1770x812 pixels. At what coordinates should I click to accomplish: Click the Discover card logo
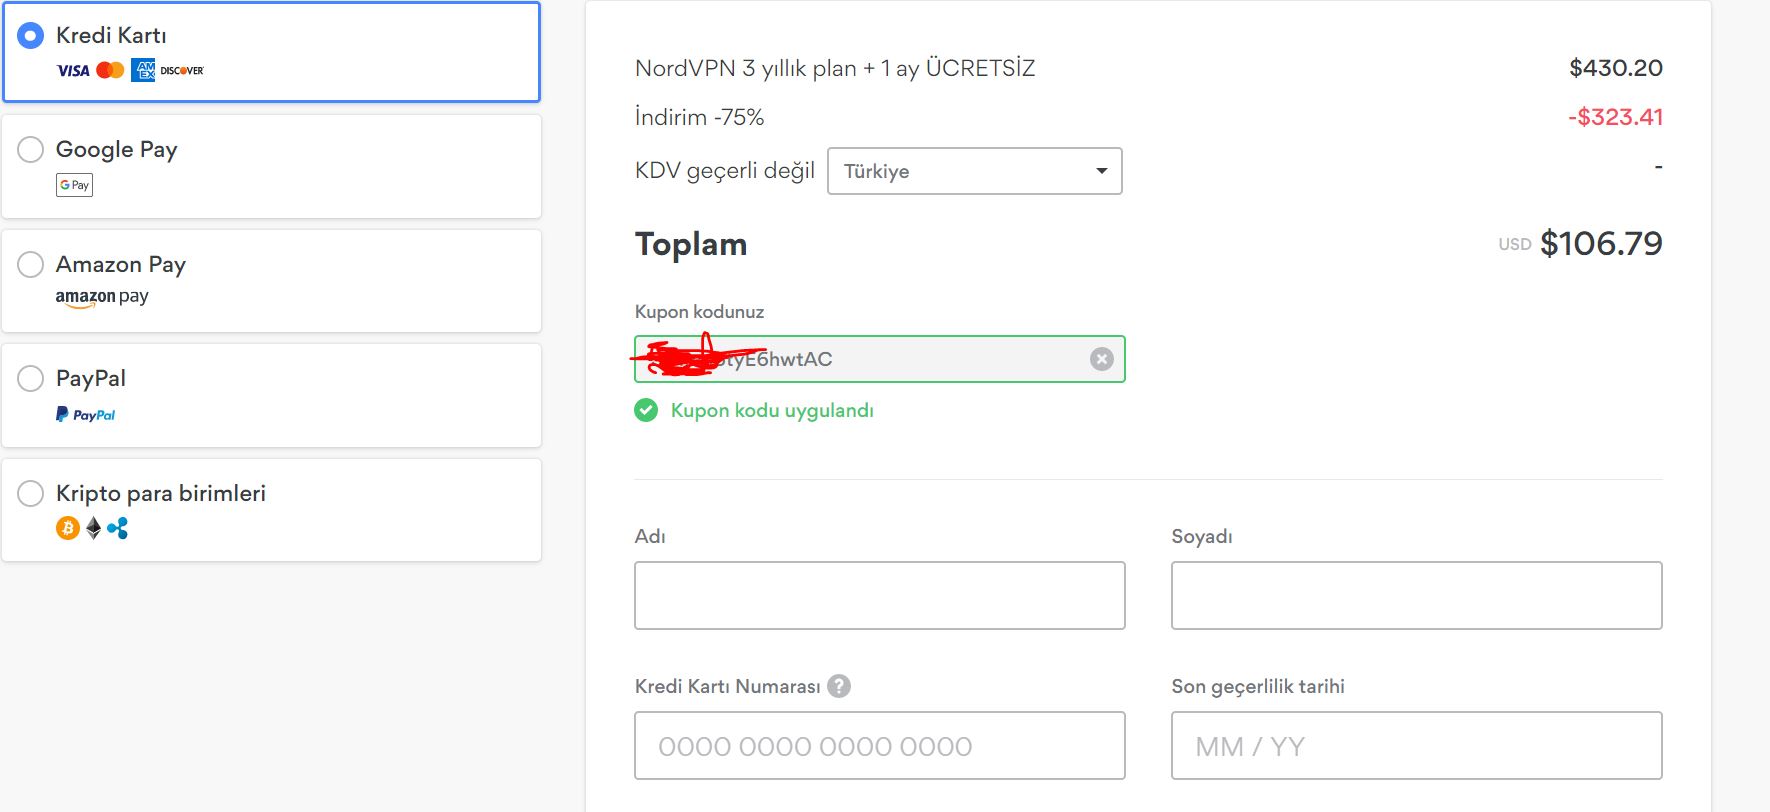click(x=182, y=71)
